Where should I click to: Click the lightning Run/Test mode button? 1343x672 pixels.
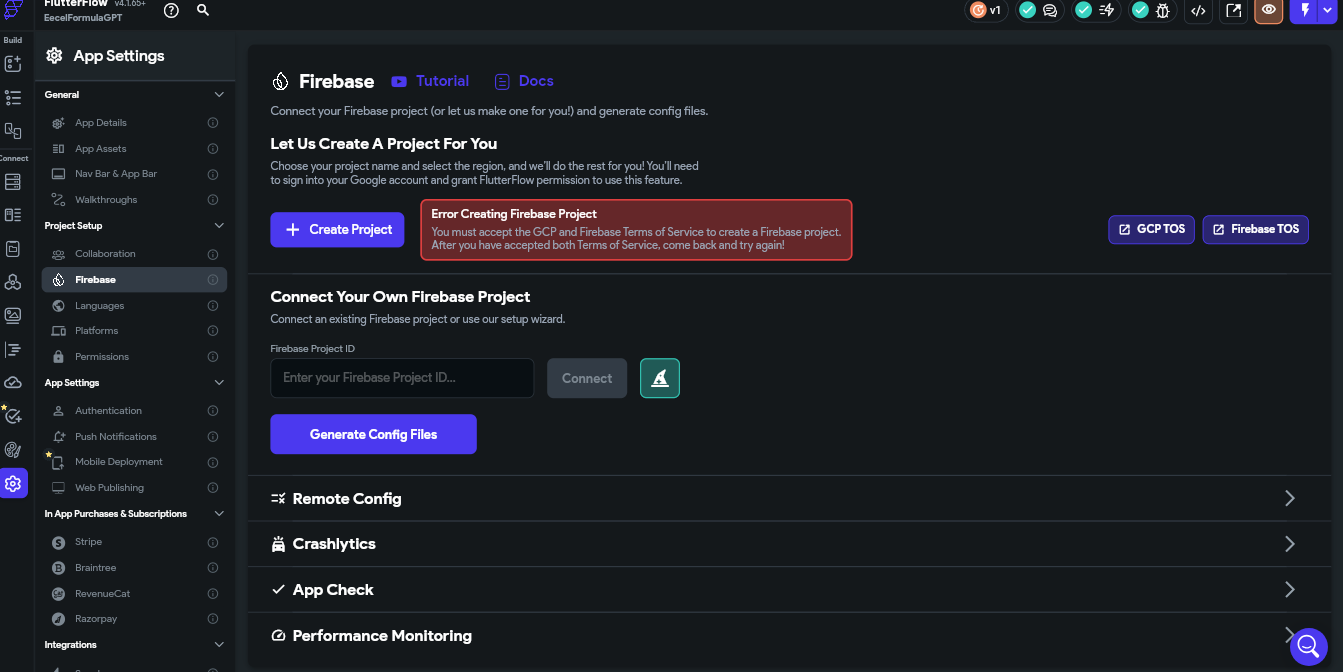[1304, 10]
